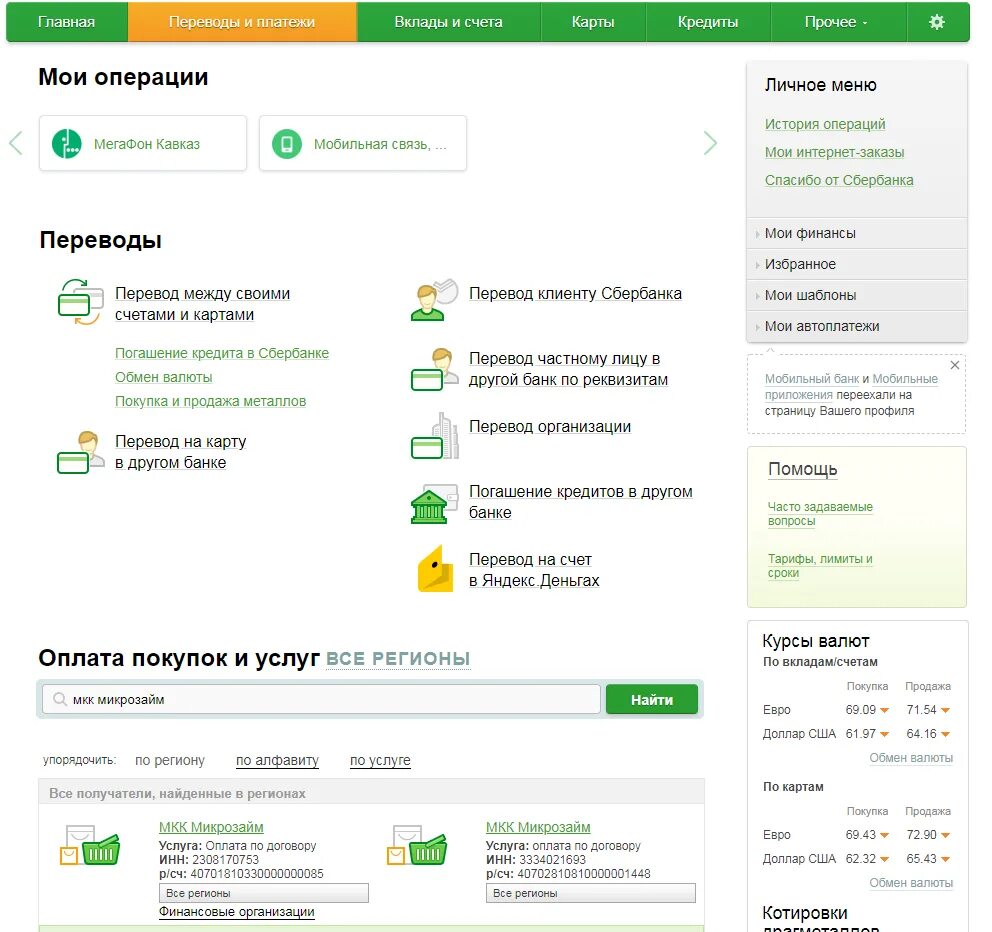
Task: Open Спасибо от Сбербанка link
Action: coord(839,180)
